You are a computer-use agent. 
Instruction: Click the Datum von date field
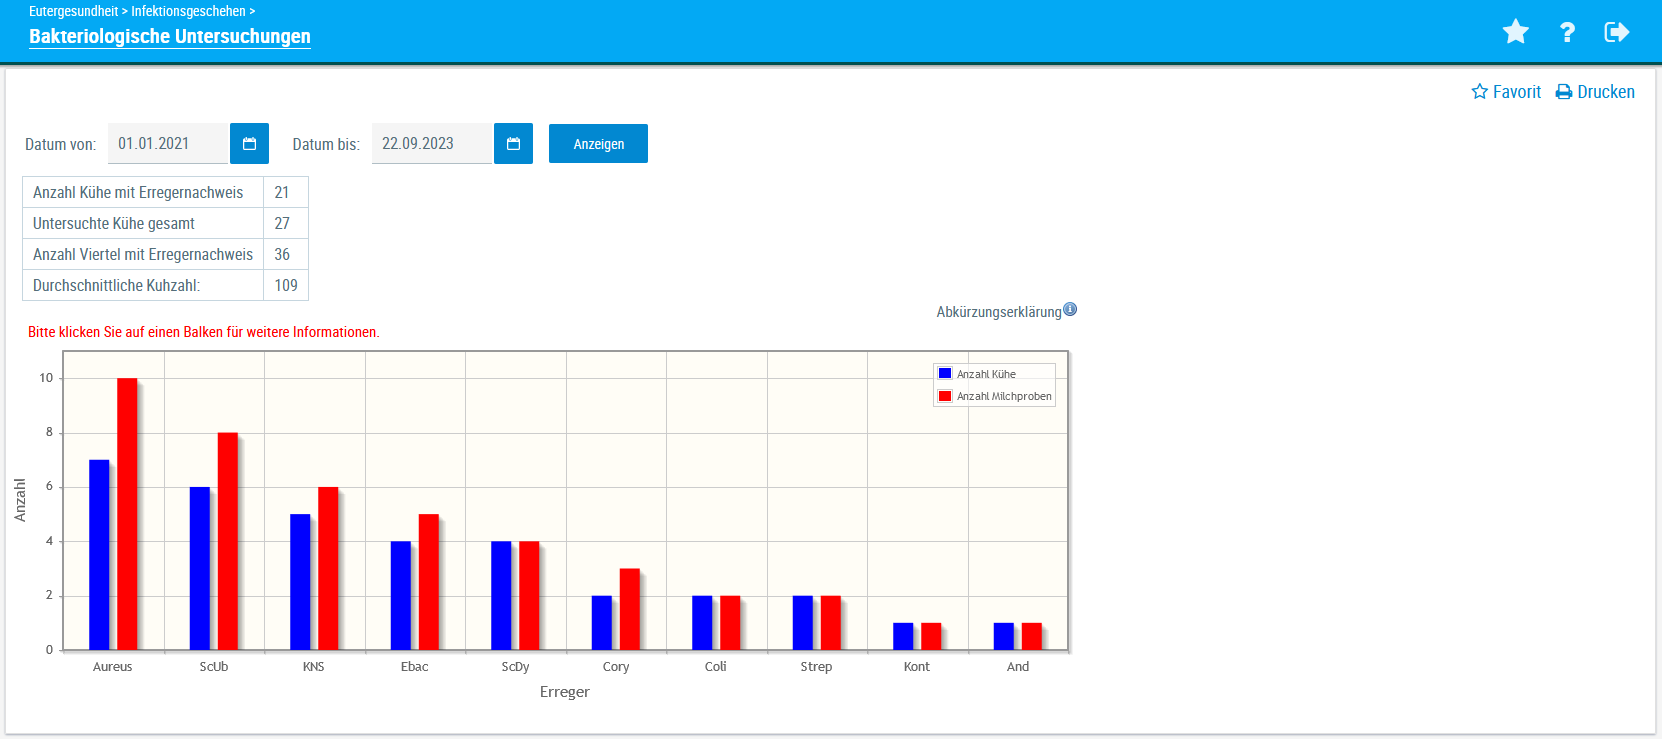(x=167, y=144)
